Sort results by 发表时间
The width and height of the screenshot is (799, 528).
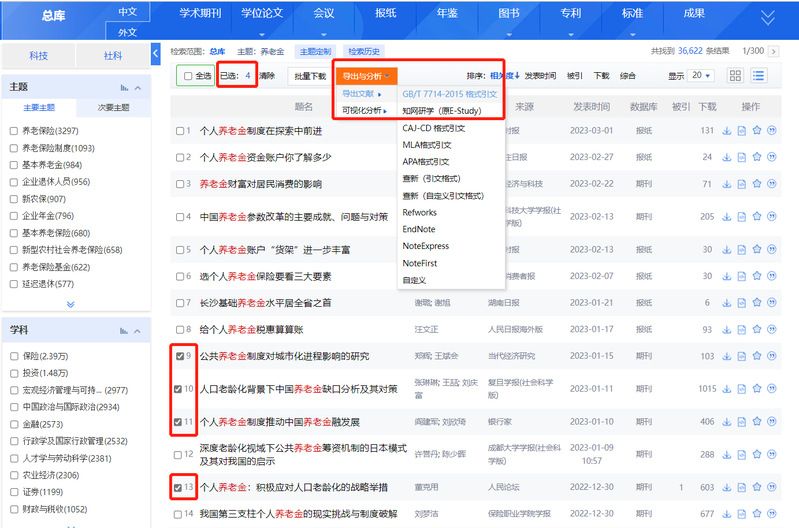point(540,75)
